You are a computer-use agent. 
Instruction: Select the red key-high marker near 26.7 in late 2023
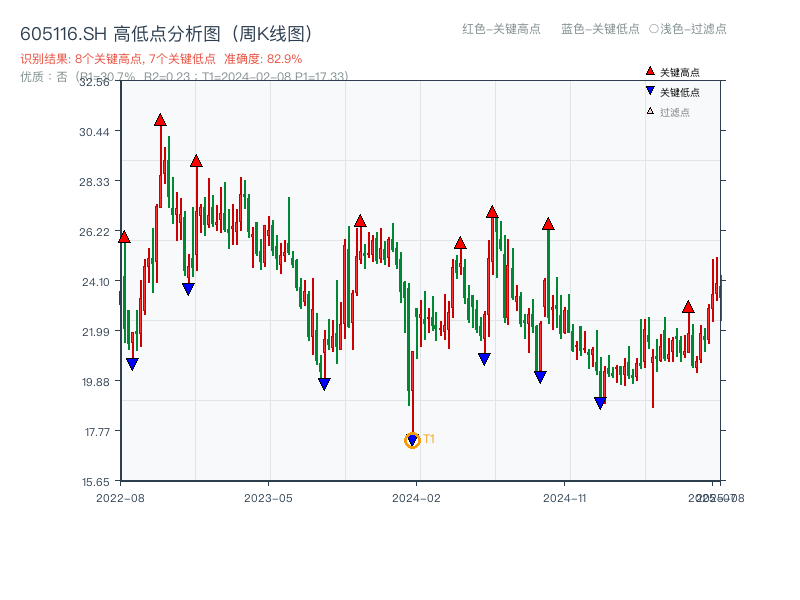pos(360,221)
